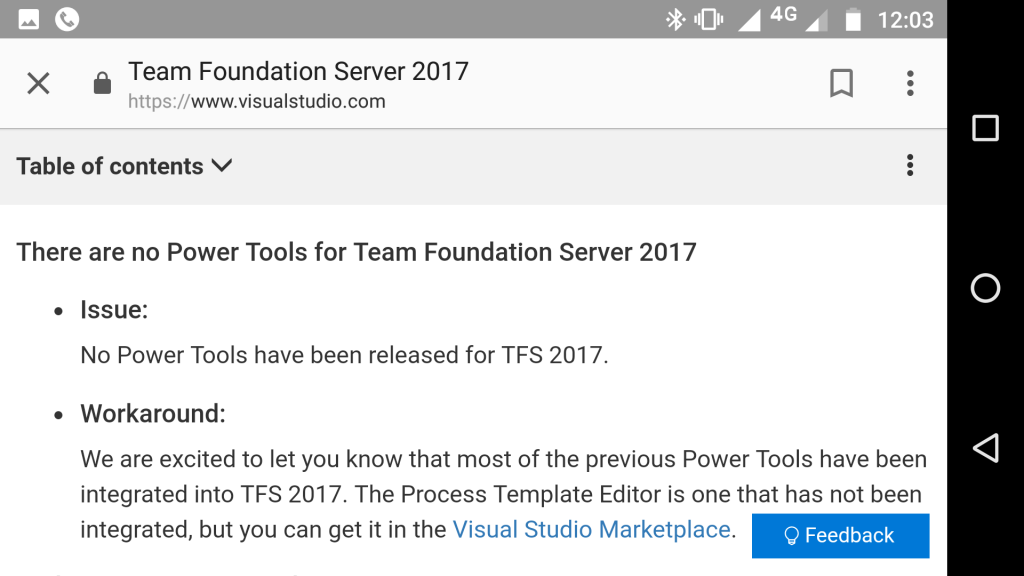
Task: Click the blue Feedback button
Action: coord(840,536)
